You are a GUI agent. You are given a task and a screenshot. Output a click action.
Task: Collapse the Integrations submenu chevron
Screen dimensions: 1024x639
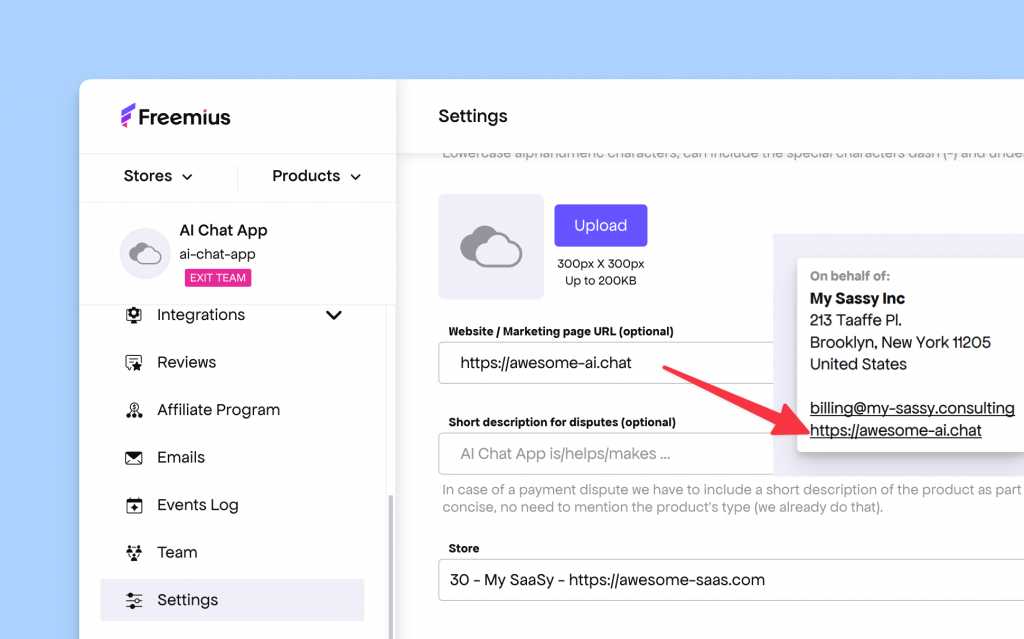pyautogui.click(x=334, y=315)
